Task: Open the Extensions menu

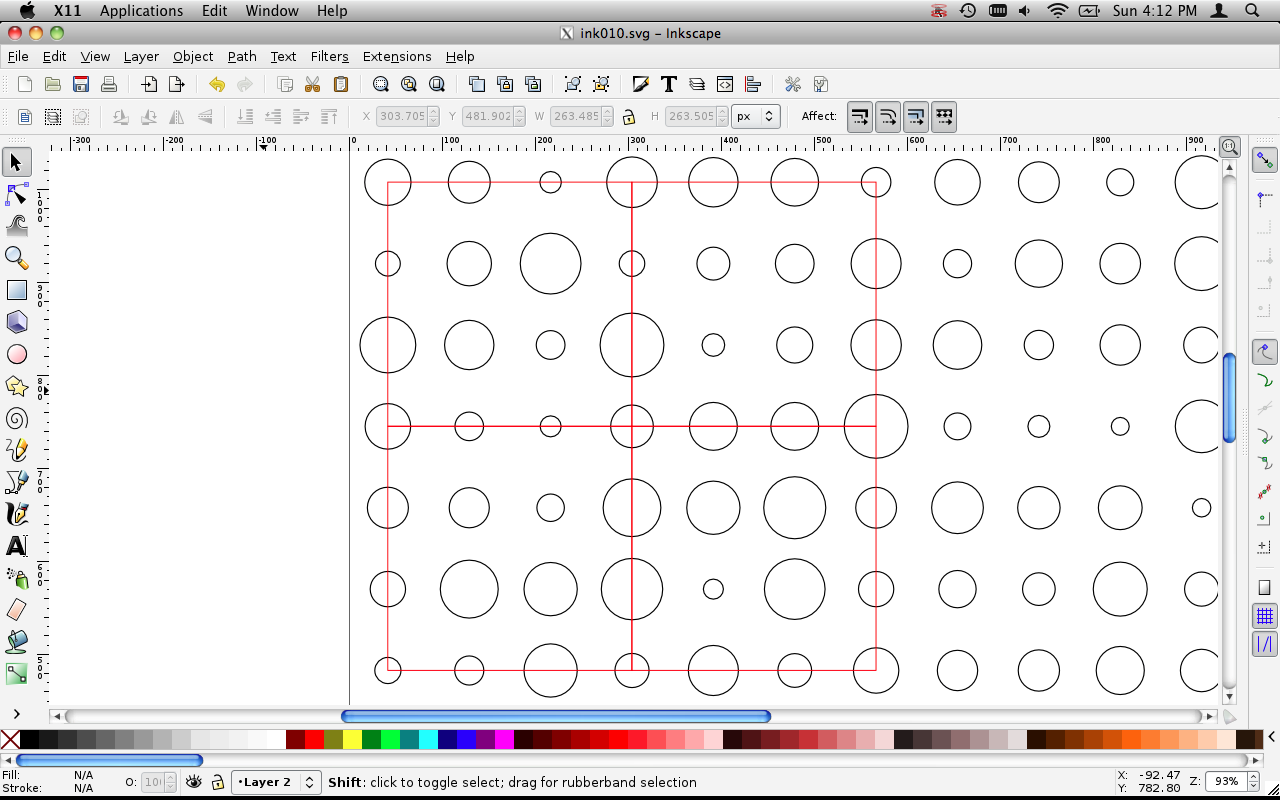Action: coord(397,56)
